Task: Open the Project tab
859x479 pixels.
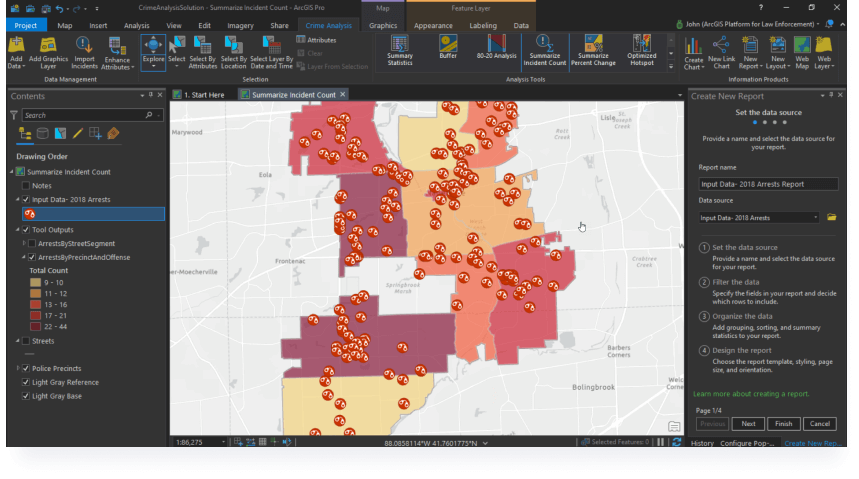Action: (x=26, y=25)
